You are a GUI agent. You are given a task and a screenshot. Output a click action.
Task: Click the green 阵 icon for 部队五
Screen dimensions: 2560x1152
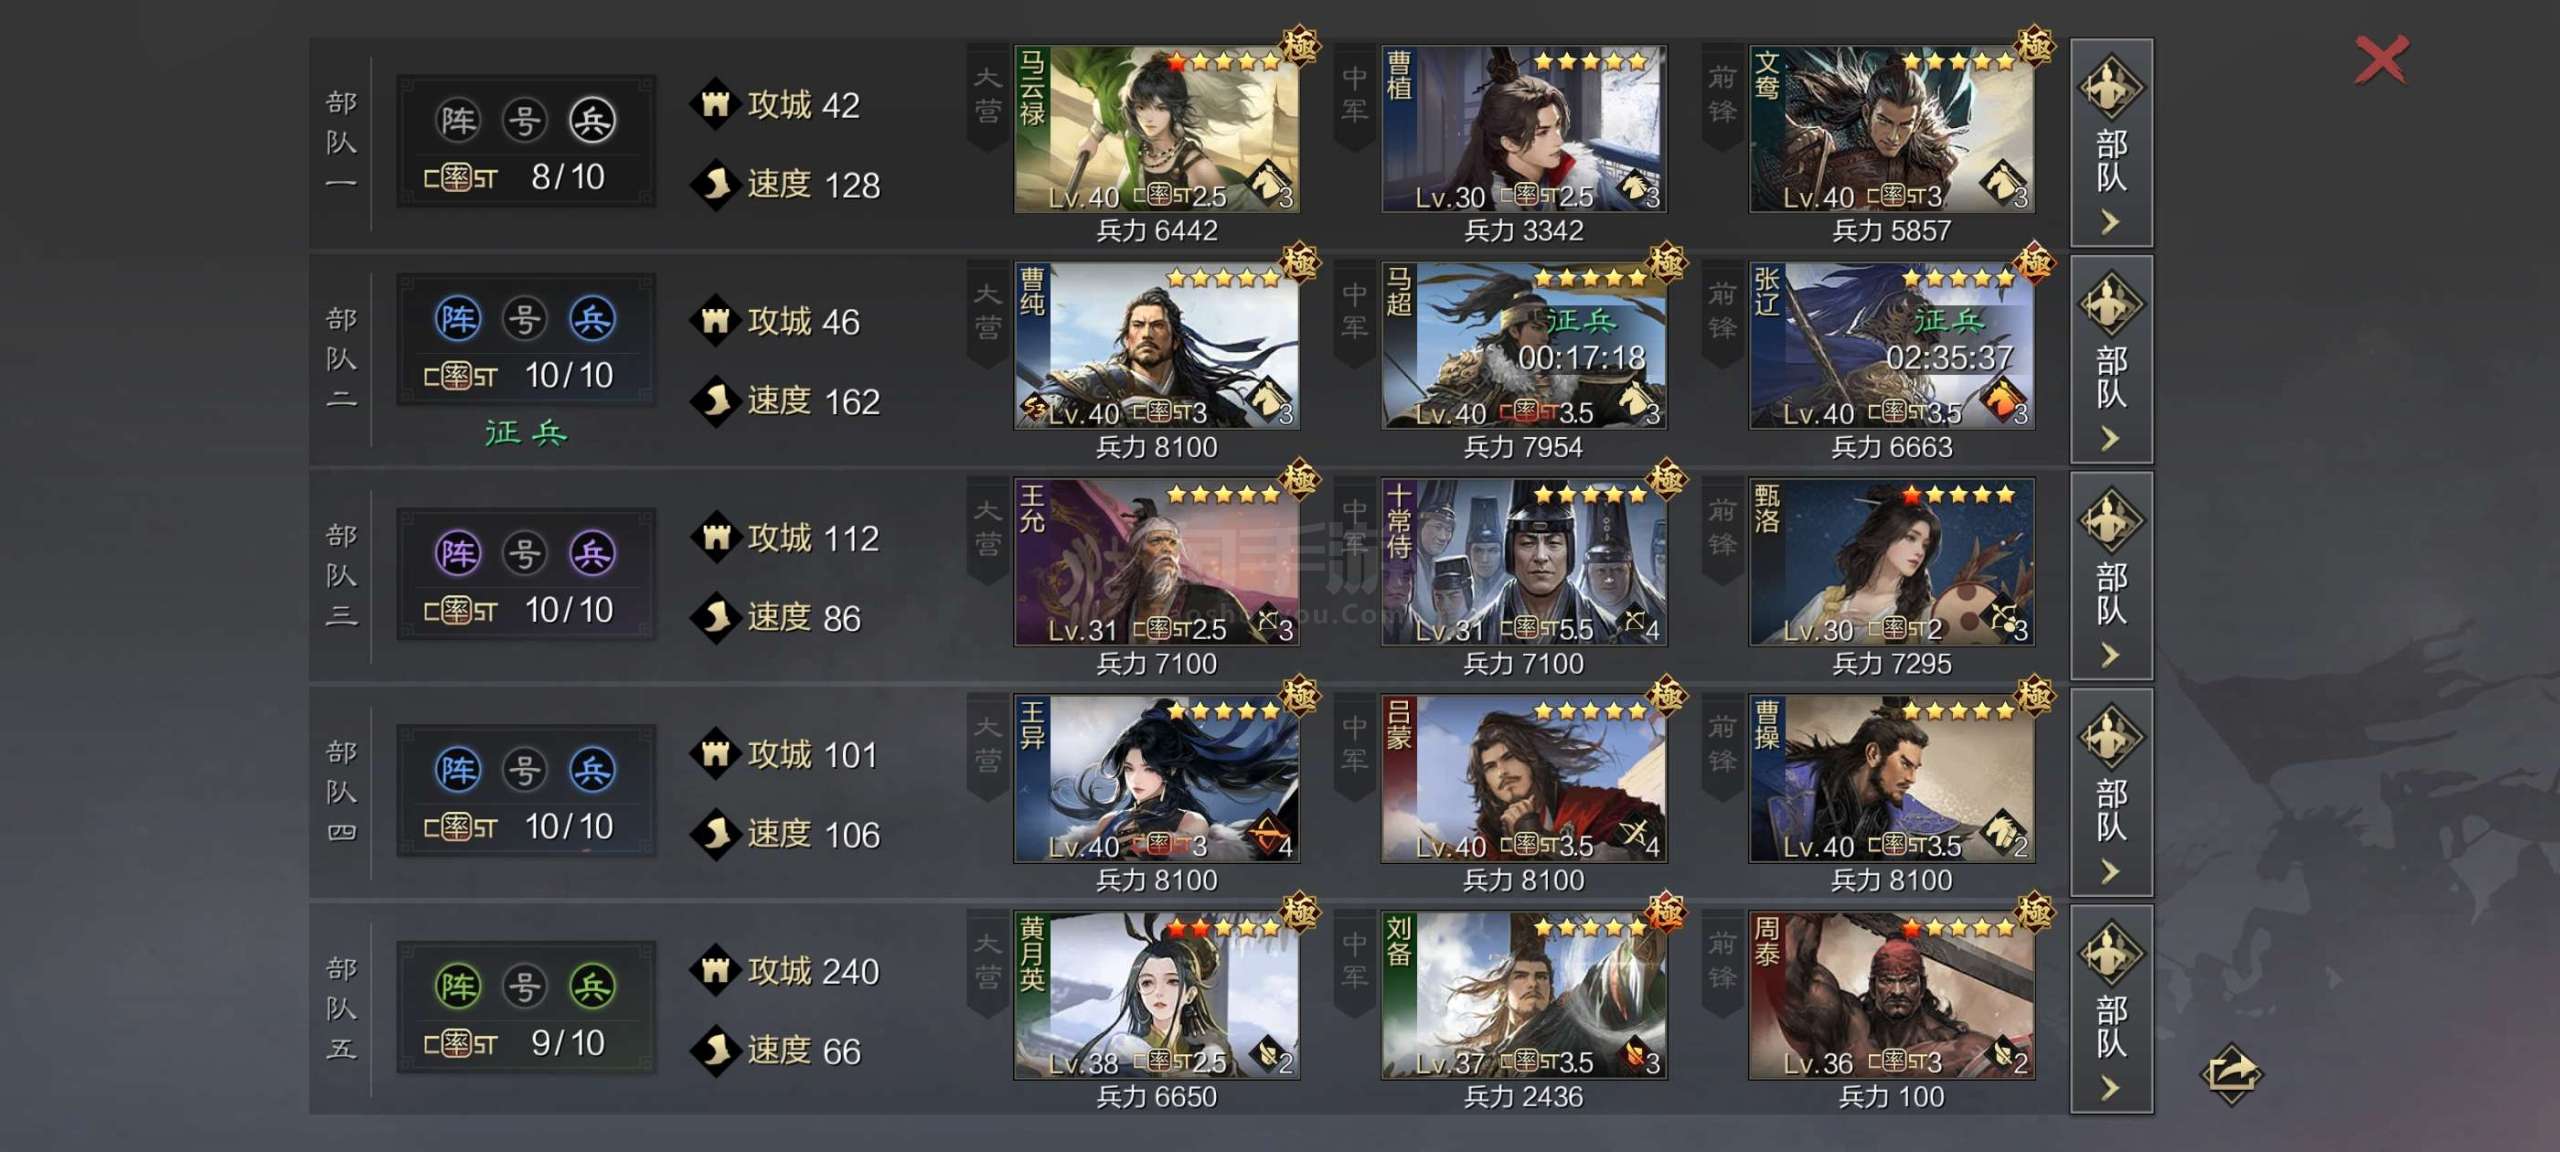(458, 987)
